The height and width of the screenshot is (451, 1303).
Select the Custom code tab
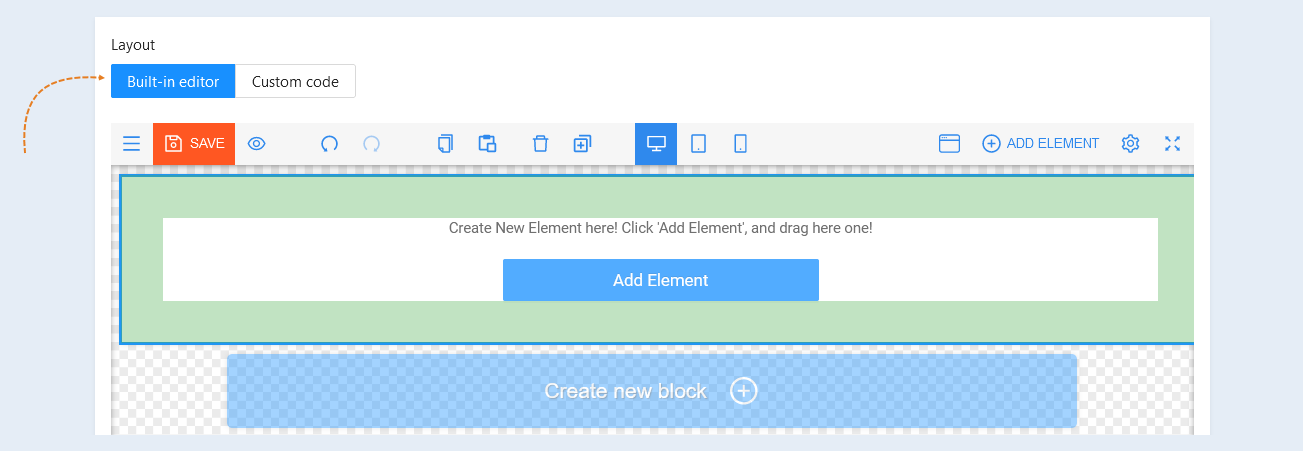point(295,82)
